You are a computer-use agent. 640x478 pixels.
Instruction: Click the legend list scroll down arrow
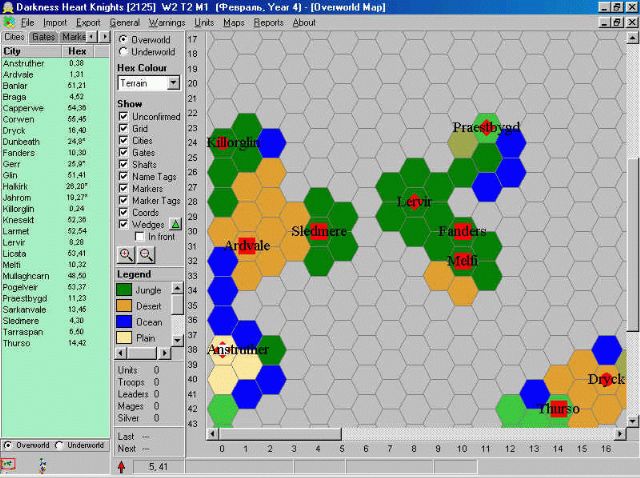click(x=177, y=340)
